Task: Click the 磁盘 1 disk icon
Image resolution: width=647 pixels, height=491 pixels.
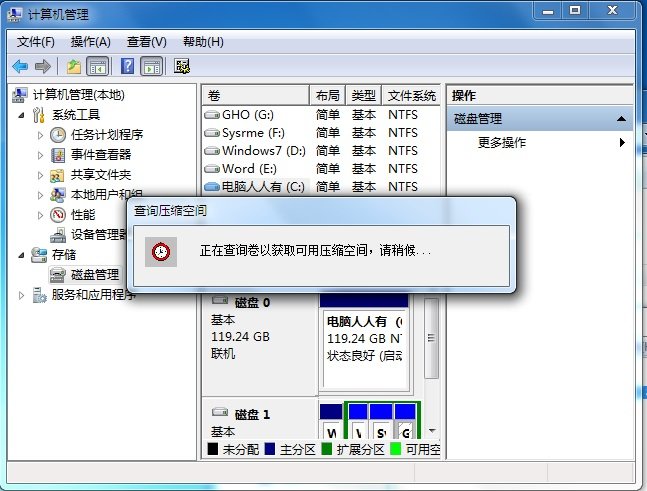Action: pyautogui.click(x=220, y=412)
